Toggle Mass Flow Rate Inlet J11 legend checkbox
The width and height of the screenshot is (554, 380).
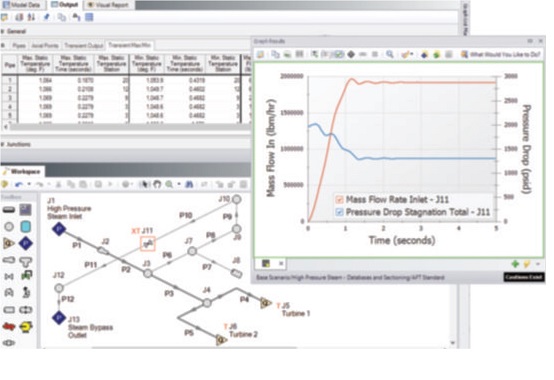[339, 200]
